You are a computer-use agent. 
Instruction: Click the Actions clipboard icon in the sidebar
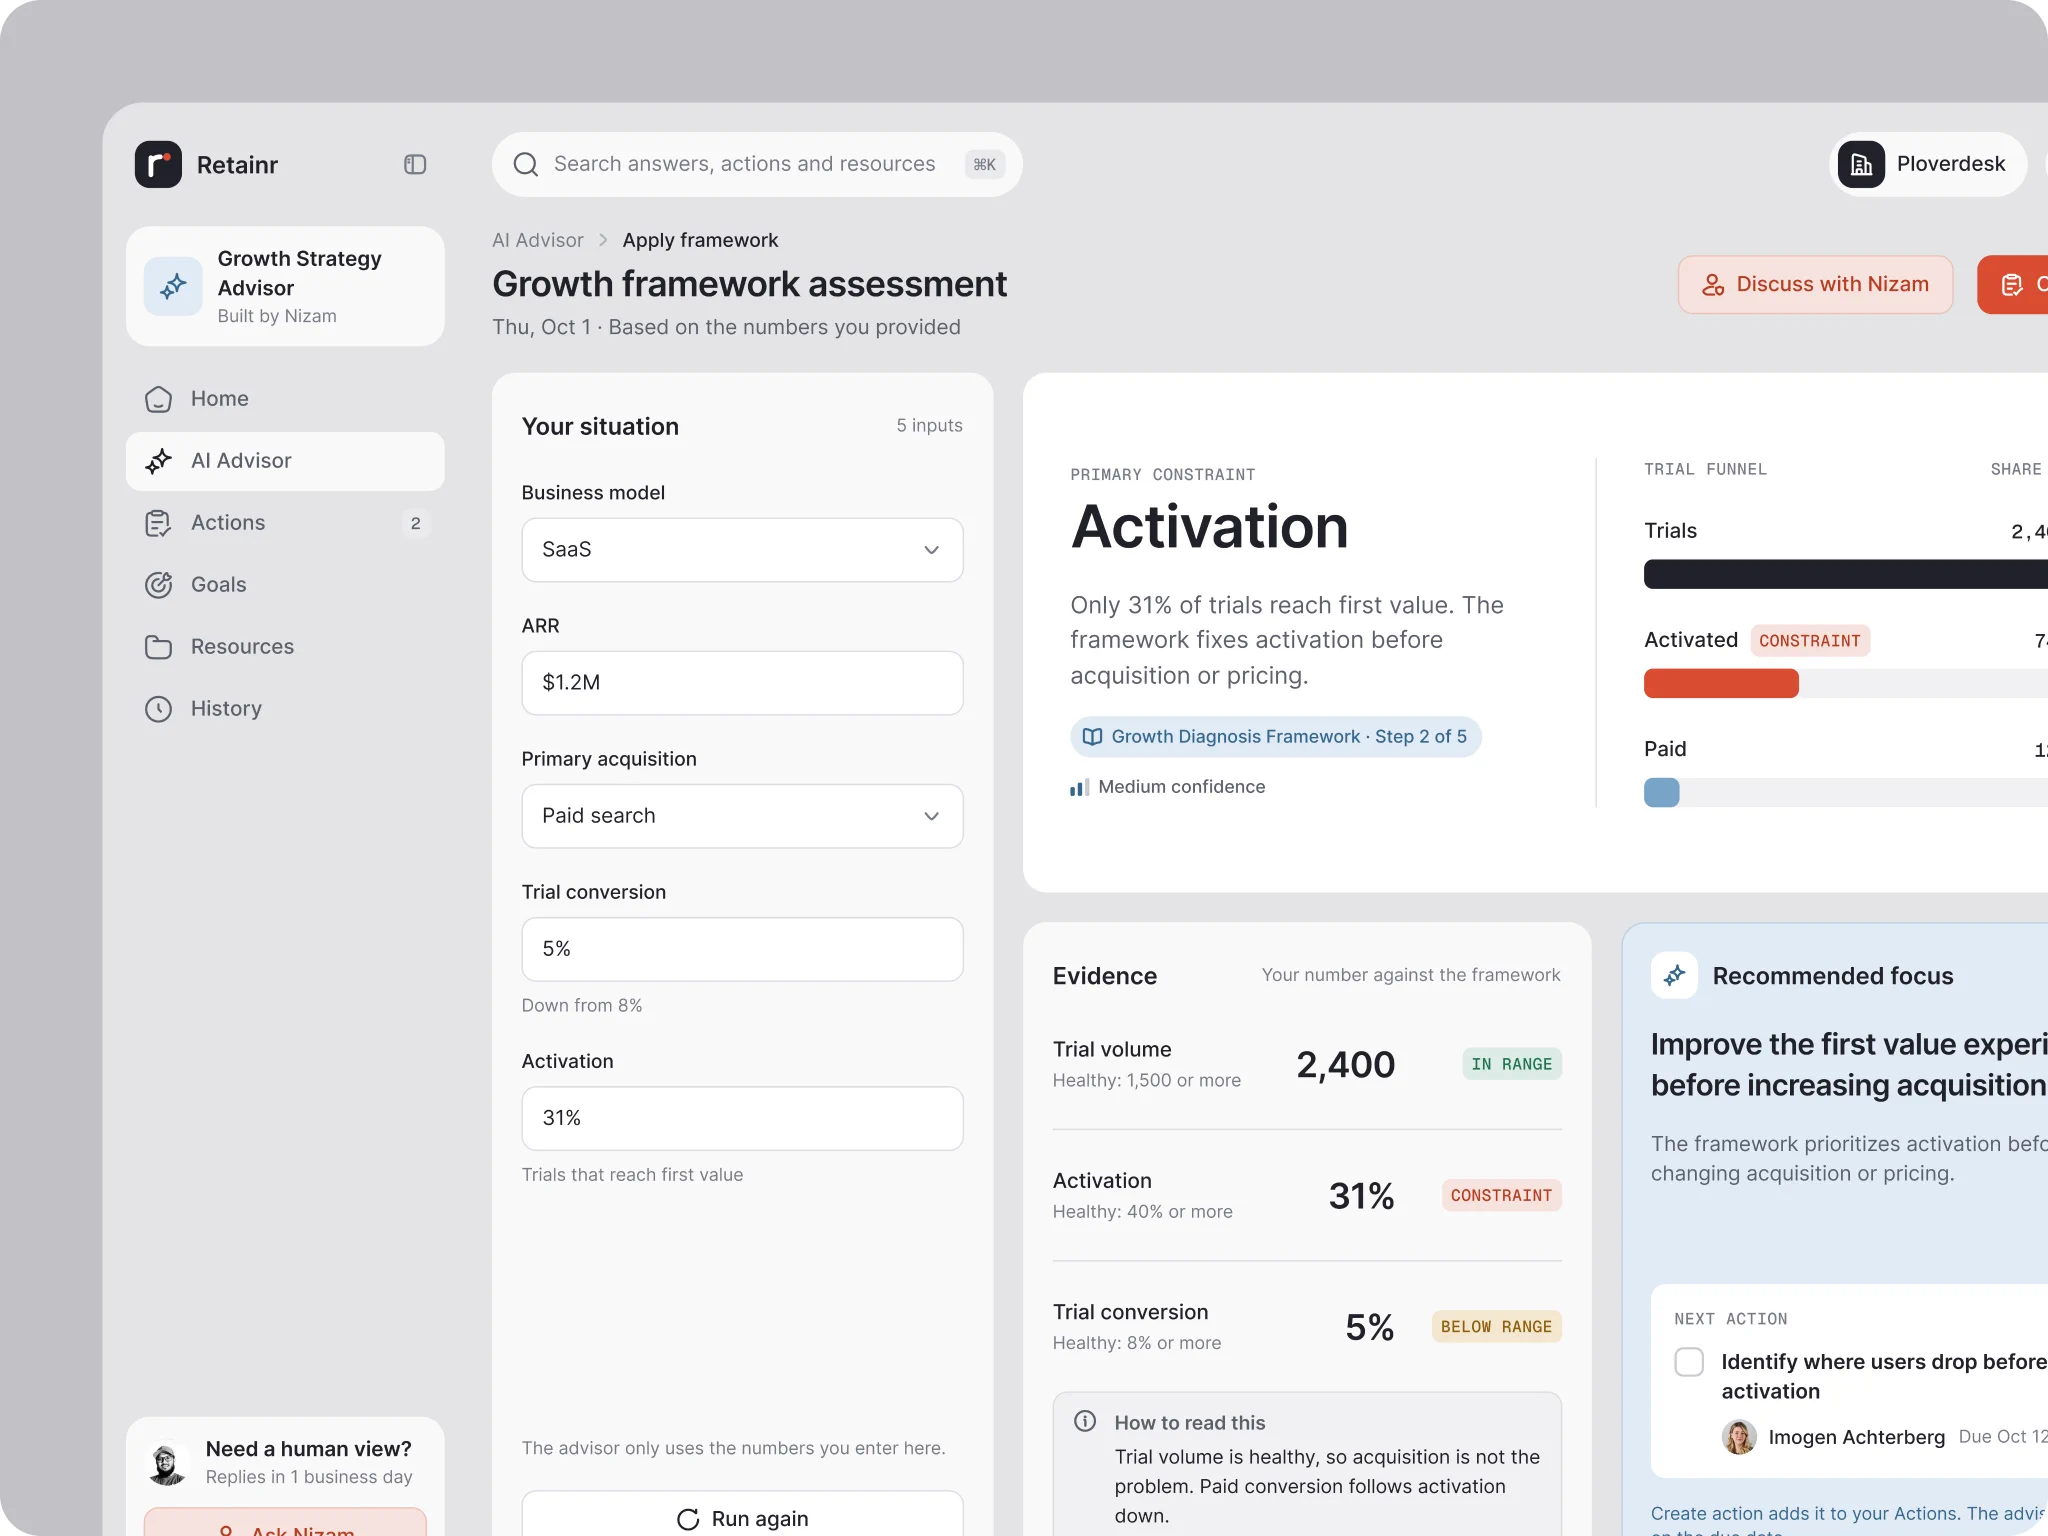click(158, 523)
